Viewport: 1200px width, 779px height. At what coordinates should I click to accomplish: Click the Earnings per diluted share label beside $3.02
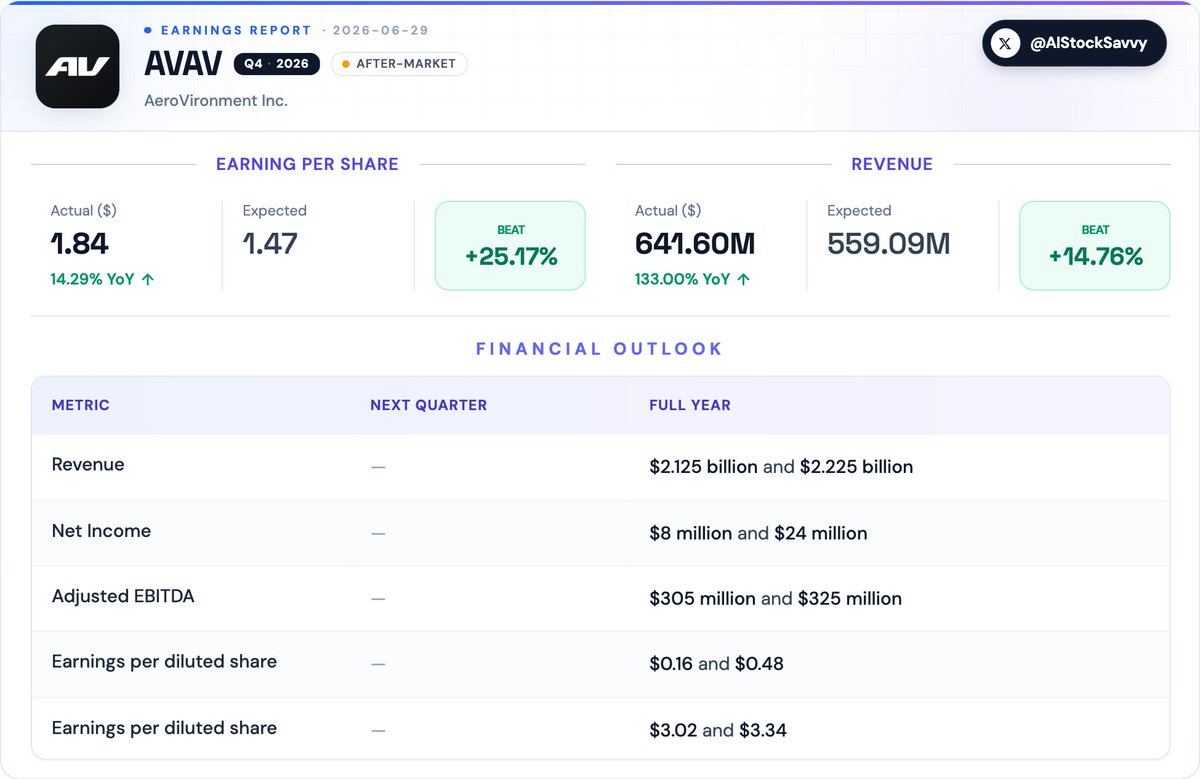click(x=164, y=728)
